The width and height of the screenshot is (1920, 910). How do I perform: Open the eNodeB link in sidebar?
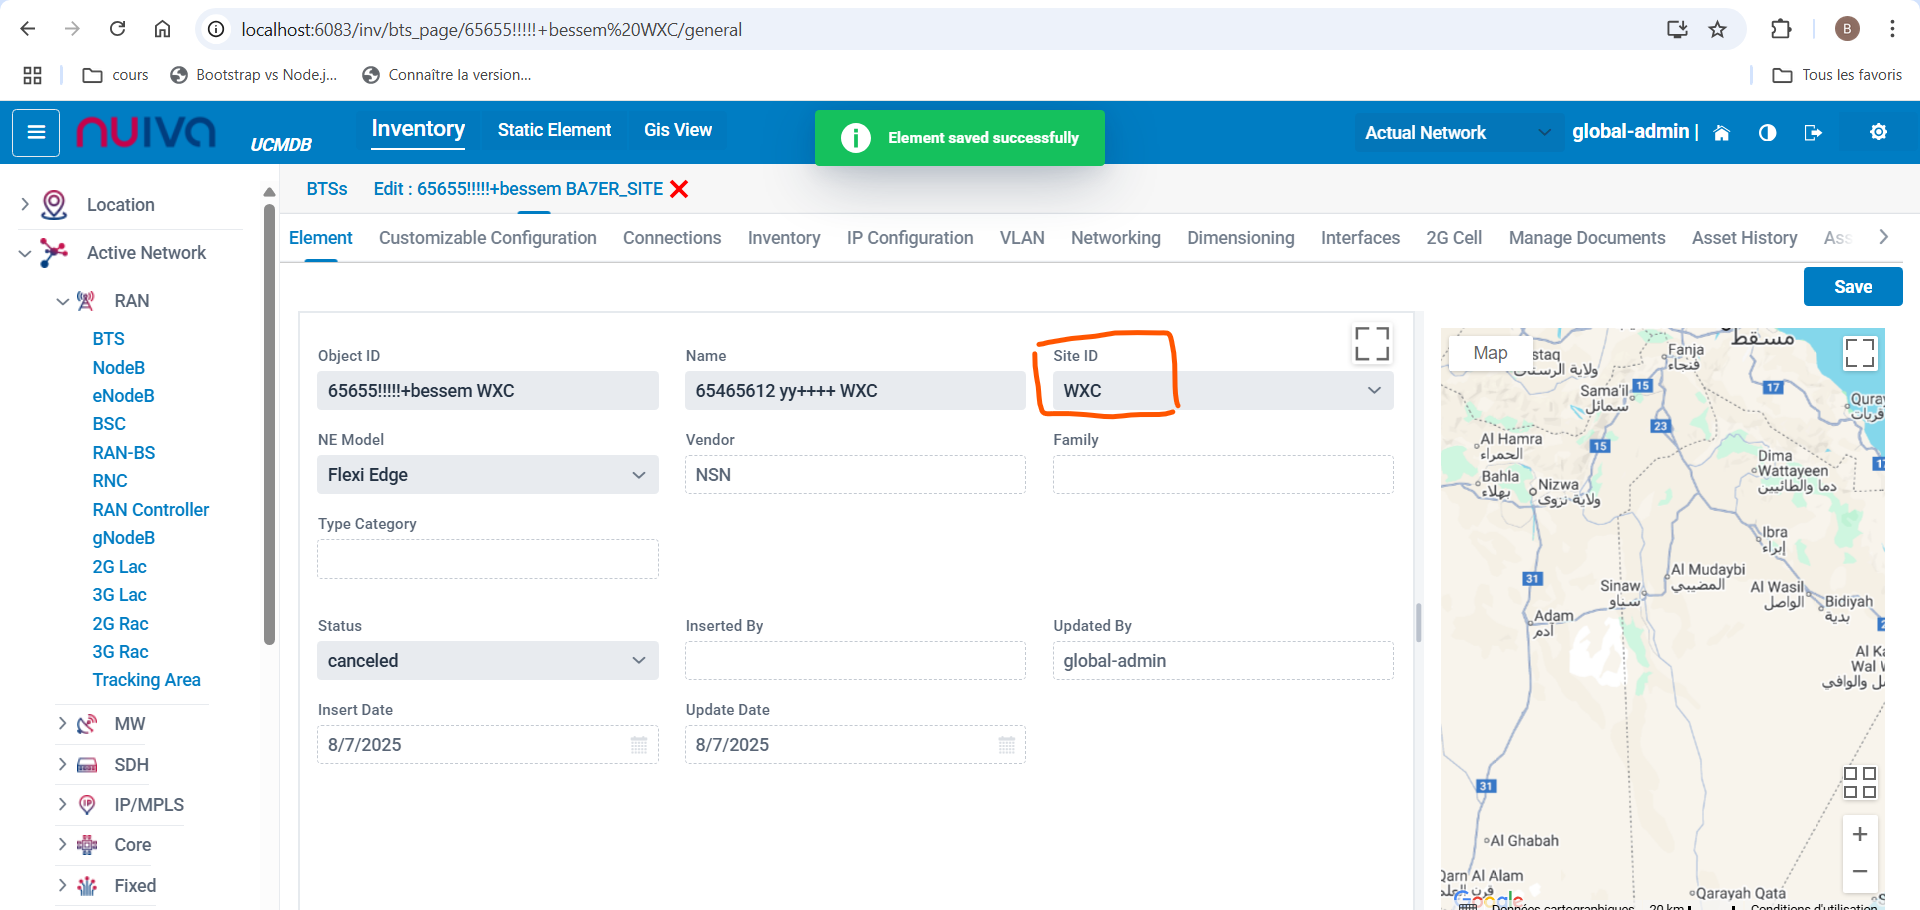[123, 396]
